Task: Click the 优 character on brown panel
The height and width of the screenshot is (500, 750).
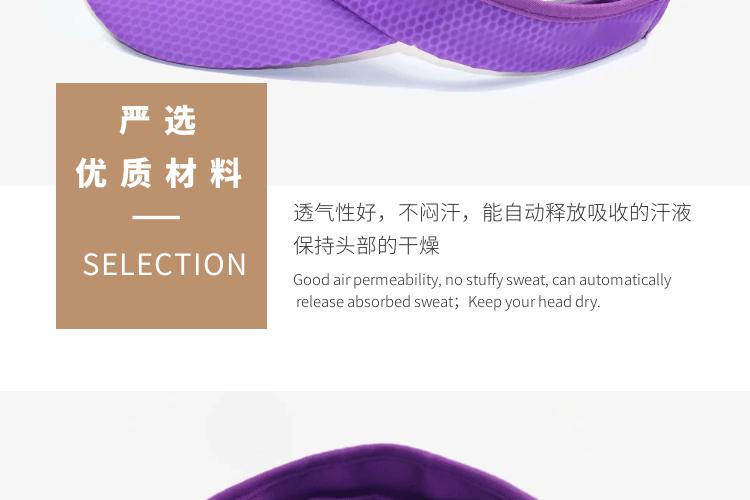Action: (91, 173)
